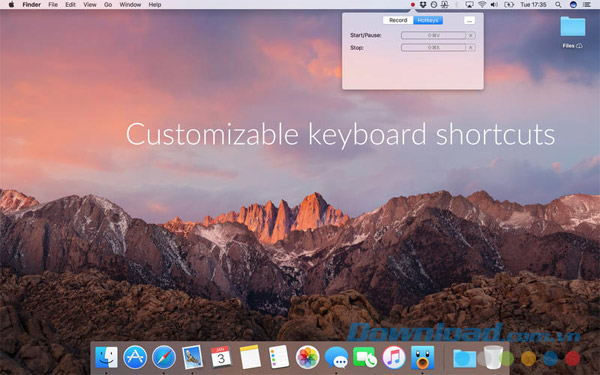Image resolution: width=600 pixels, height=375 pixels.
Task: Select the Hotkeys tab
Action: (x=428, y=20)
